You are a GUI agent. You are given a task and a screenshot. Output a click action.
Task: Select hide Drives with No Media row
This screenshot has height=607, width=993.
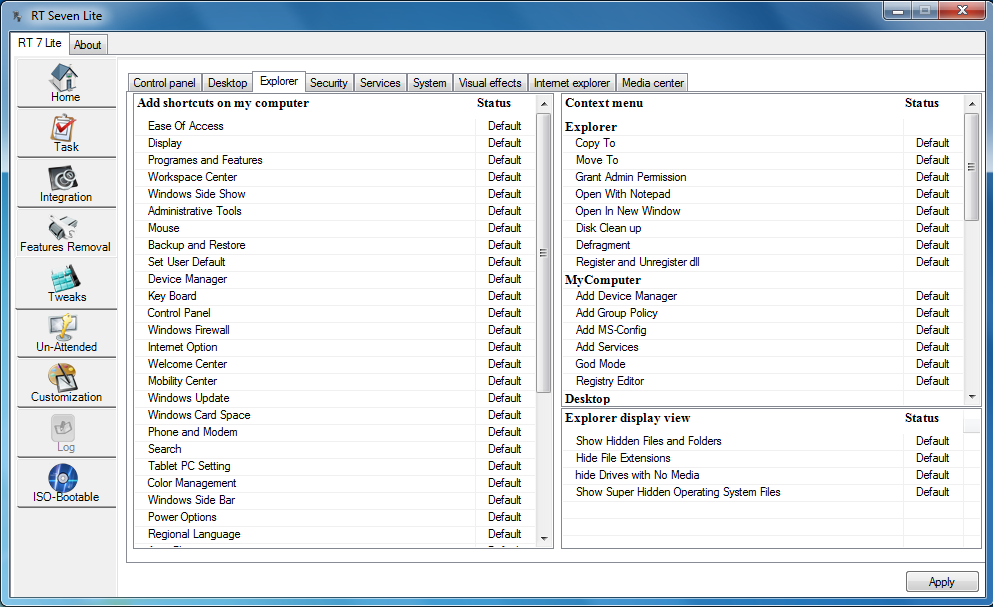pos(763,475)
